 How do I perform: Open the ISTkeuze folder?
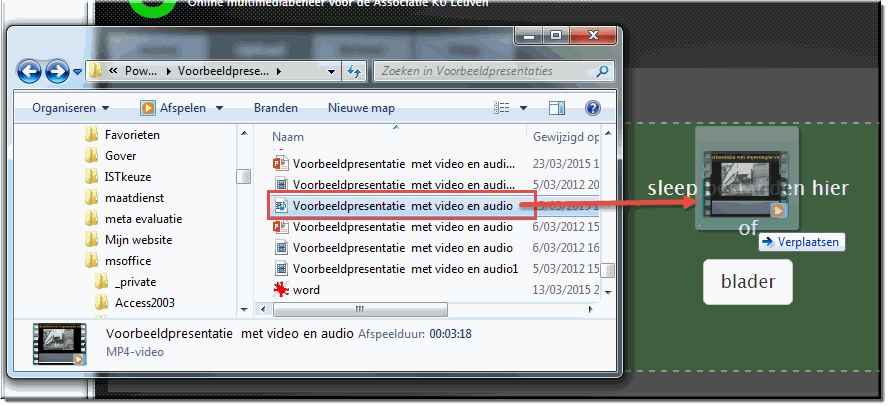[x=128, y=177]
